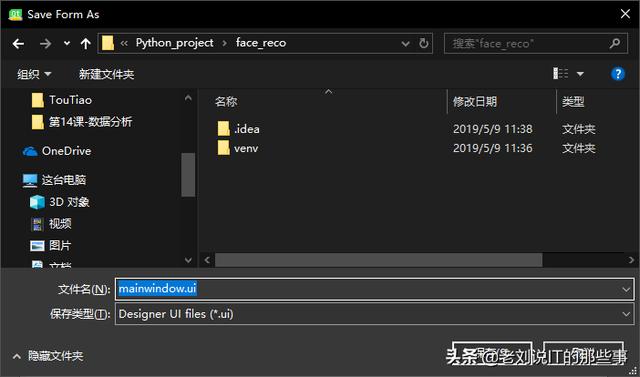The image size is (640, 377).
Task: Click the .idea date 2019/5/9 11:38
Action: coord(493,129)
